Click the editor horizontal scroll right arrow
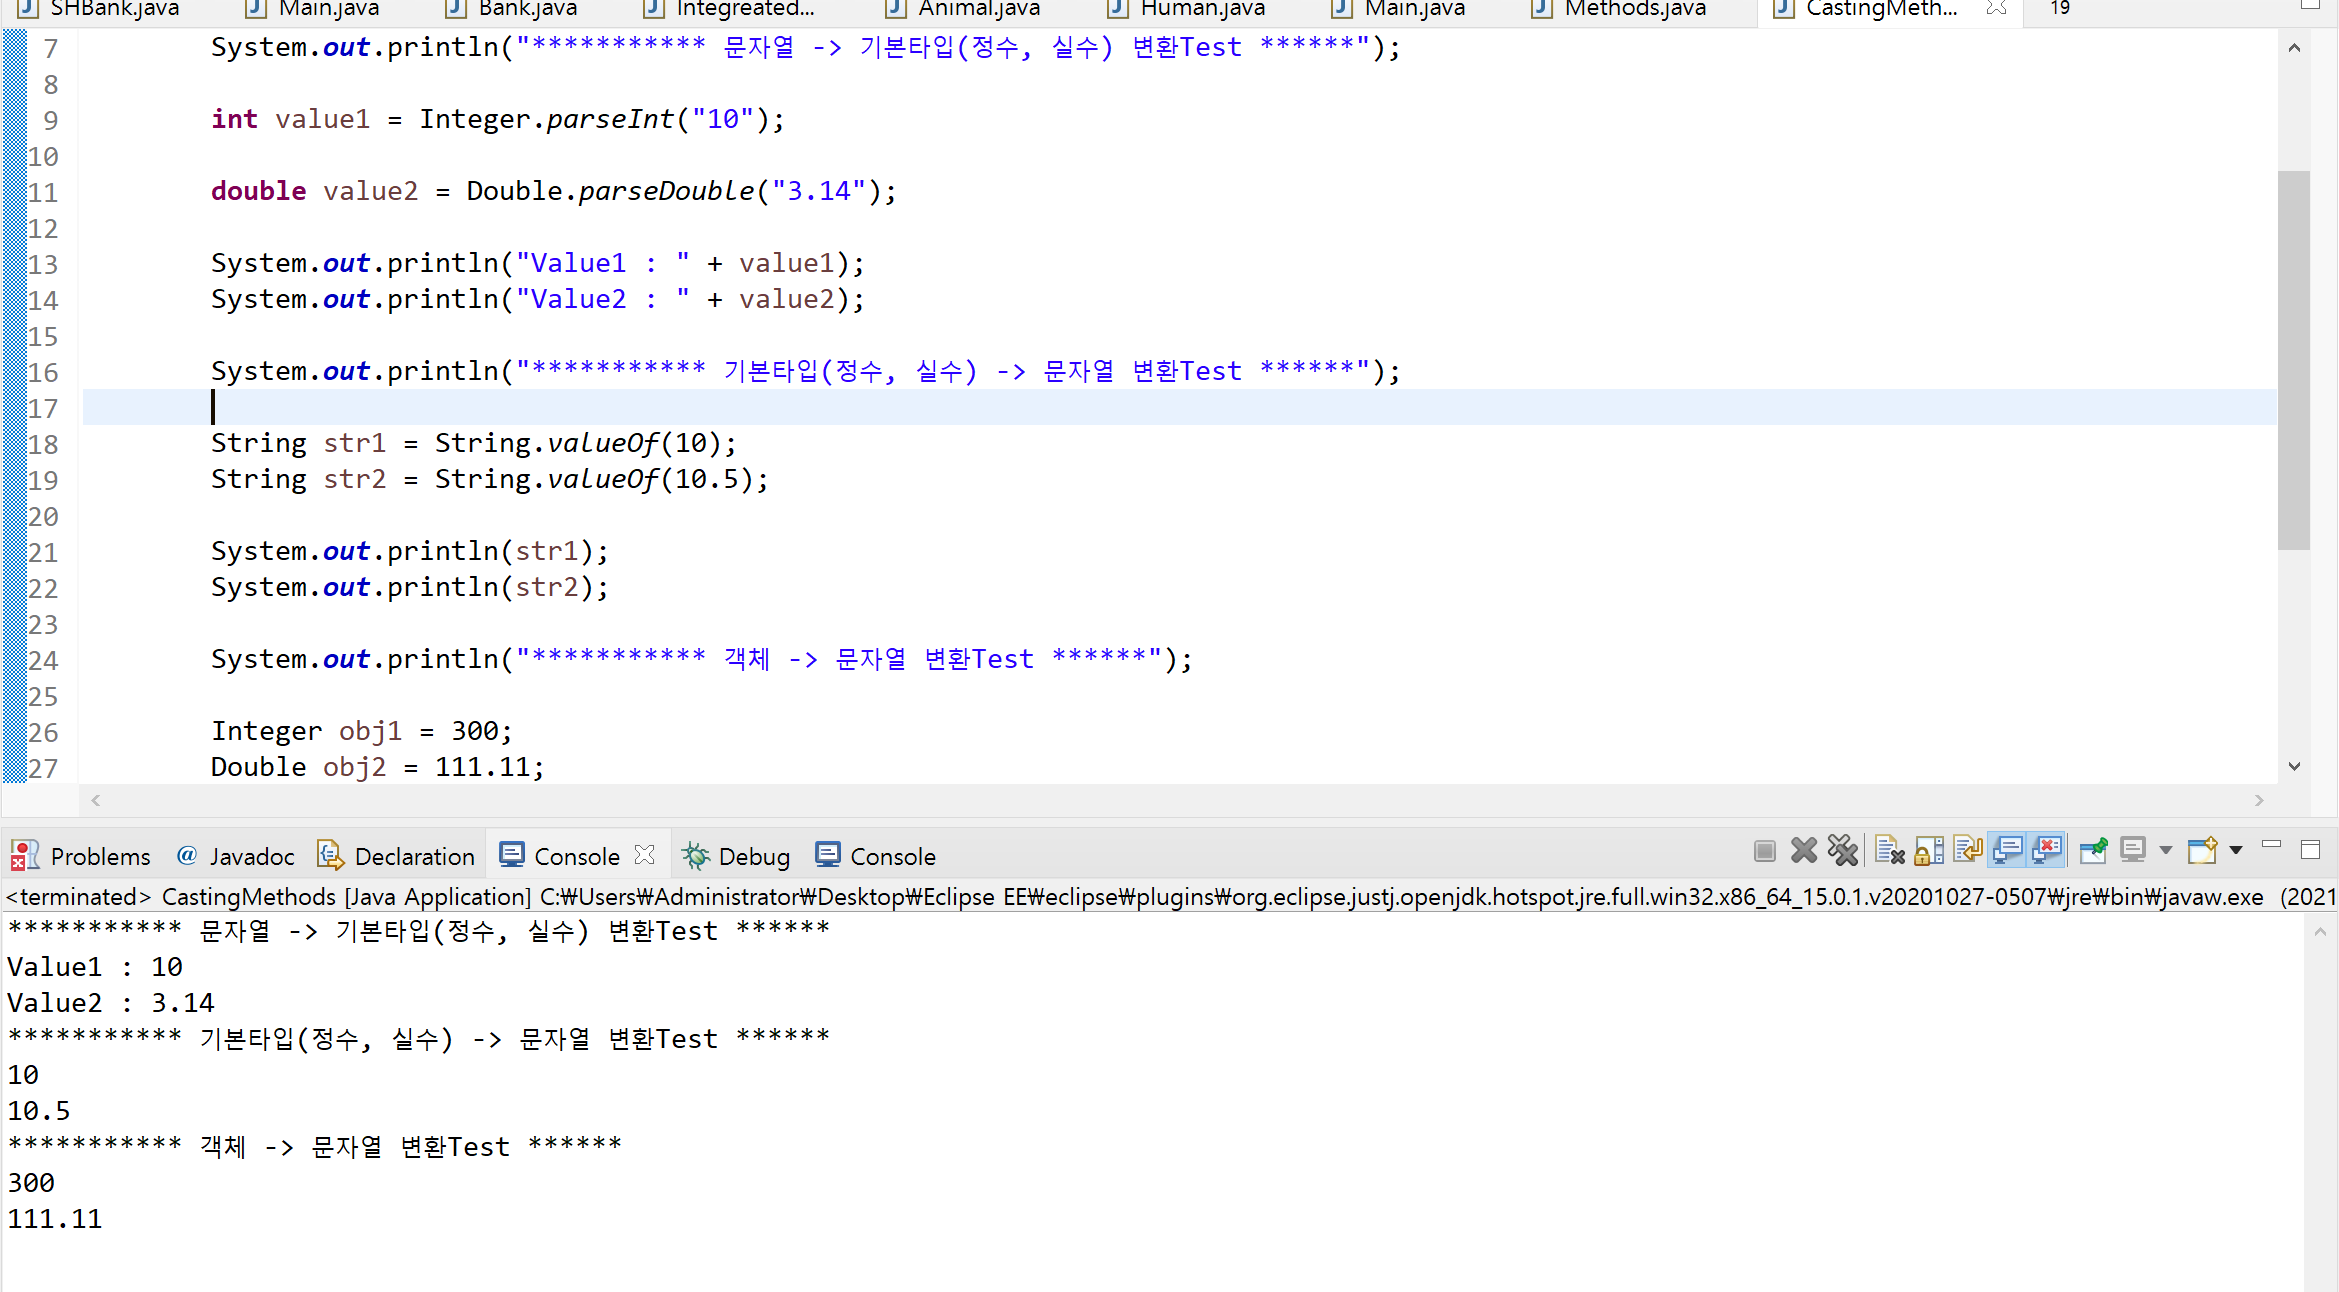Screen dimensions: 2339x1292 coord(2259,800)
